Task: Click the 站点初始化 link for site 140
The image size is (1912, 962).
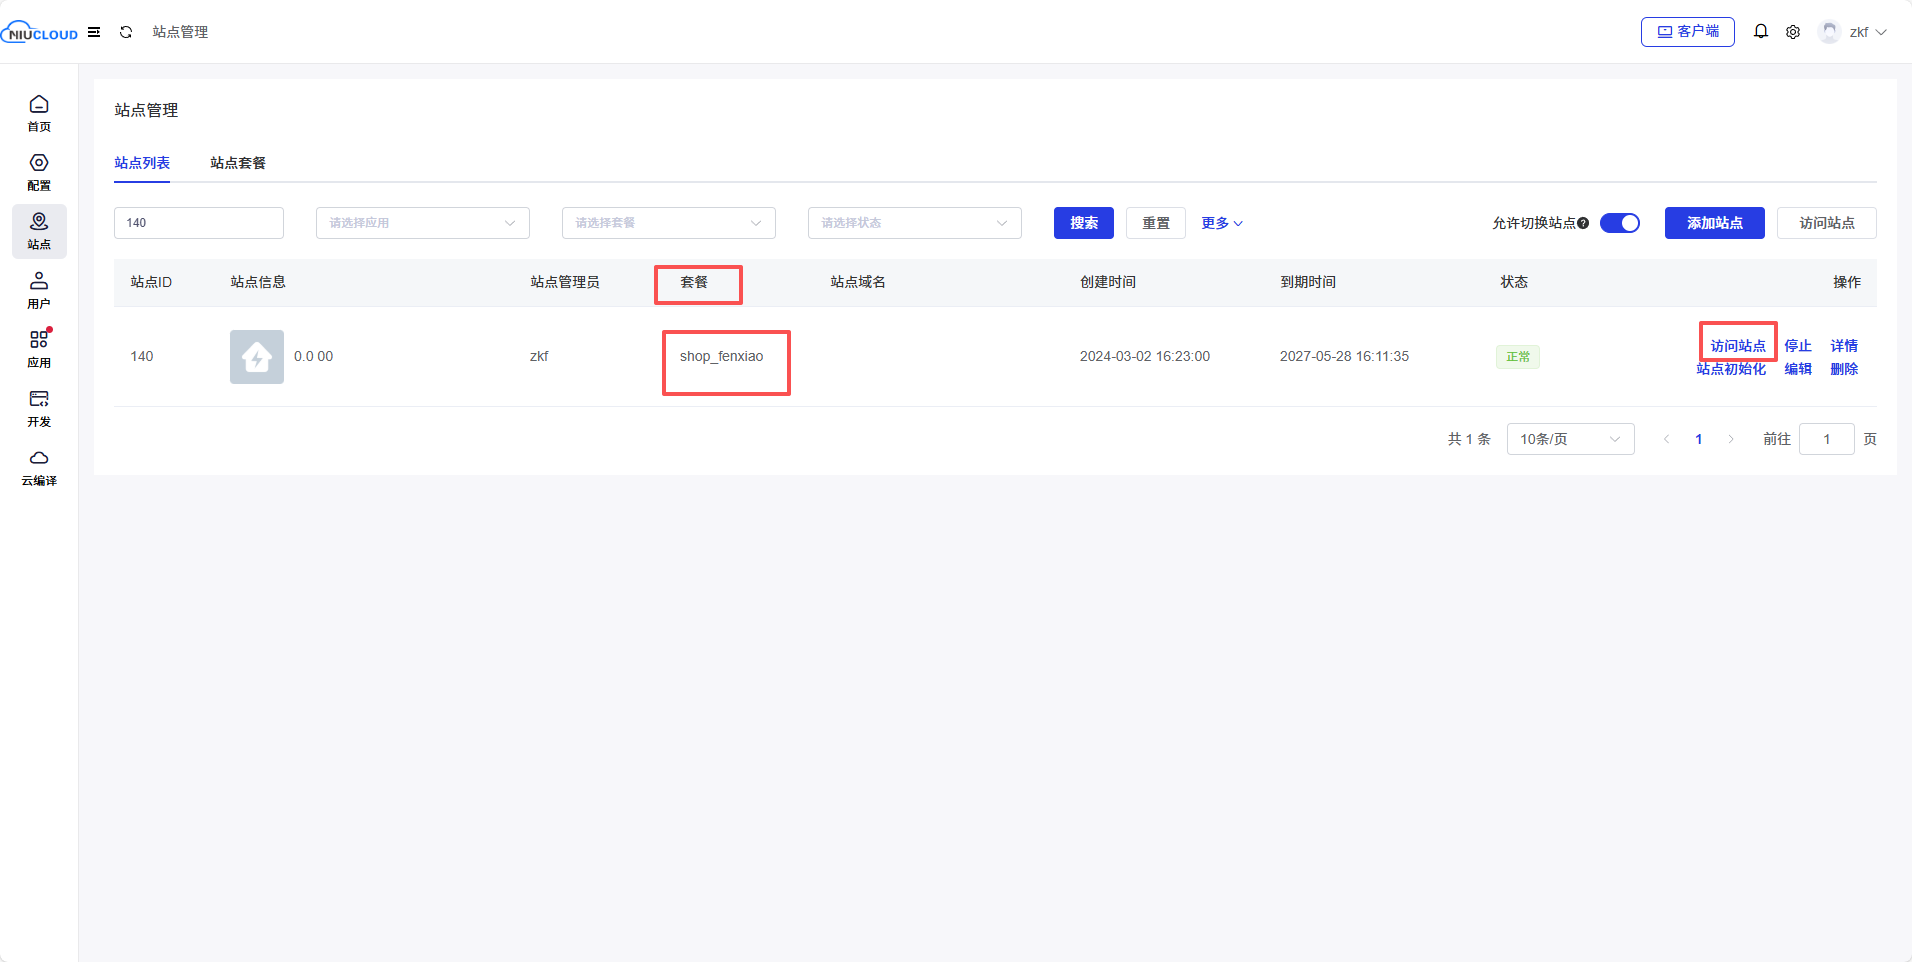Action: [1731, 369]
